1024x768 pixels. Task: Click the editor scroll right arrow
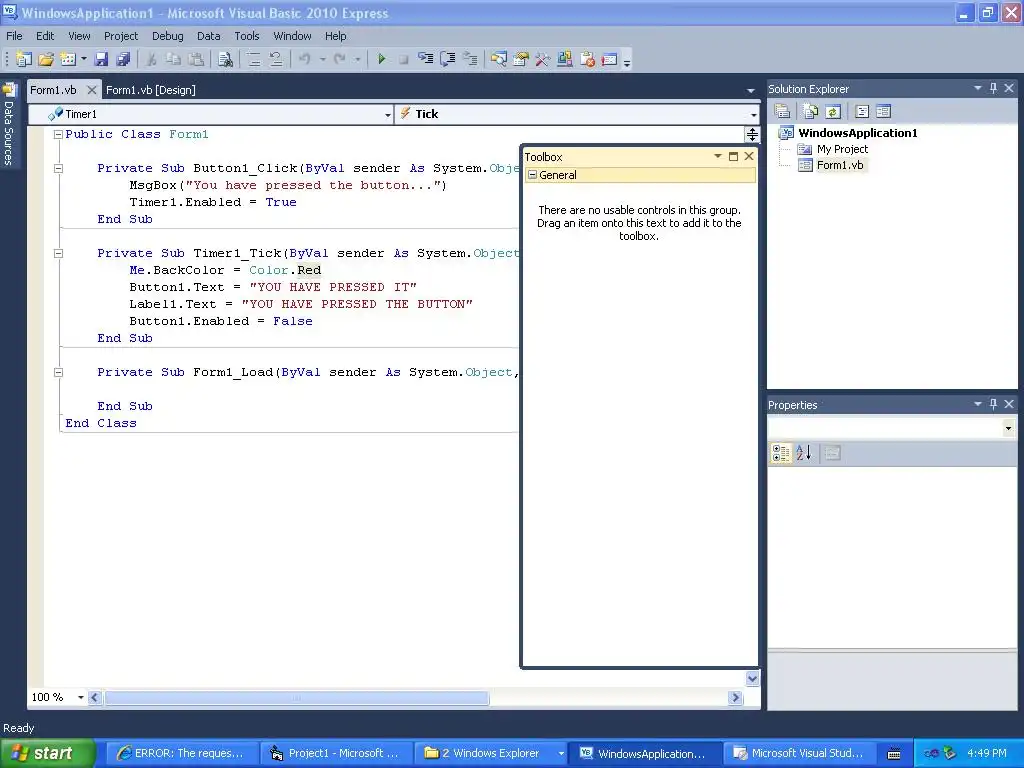point(735,697)
